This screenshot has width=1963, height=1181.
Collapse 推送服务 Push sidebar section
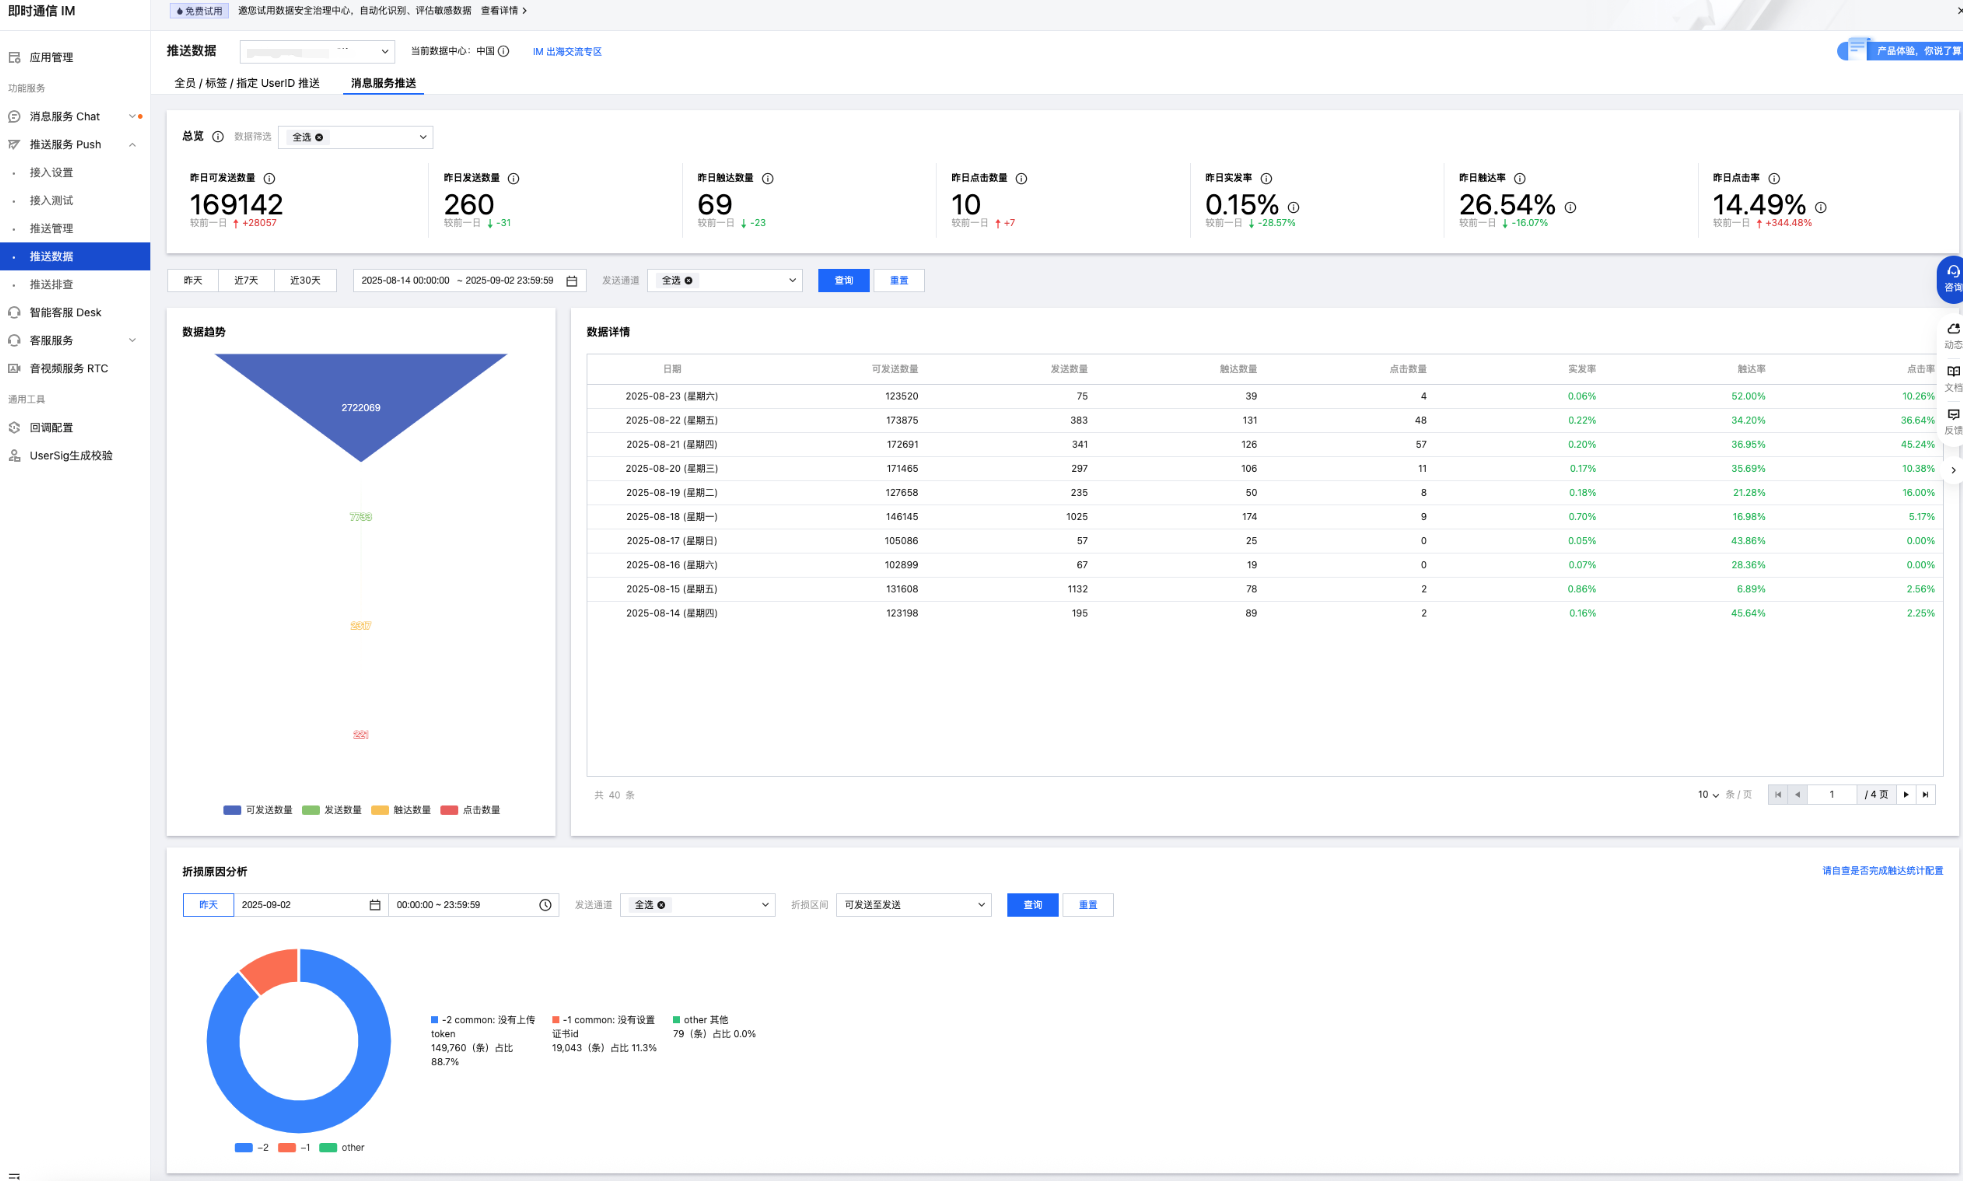point(132,145)
